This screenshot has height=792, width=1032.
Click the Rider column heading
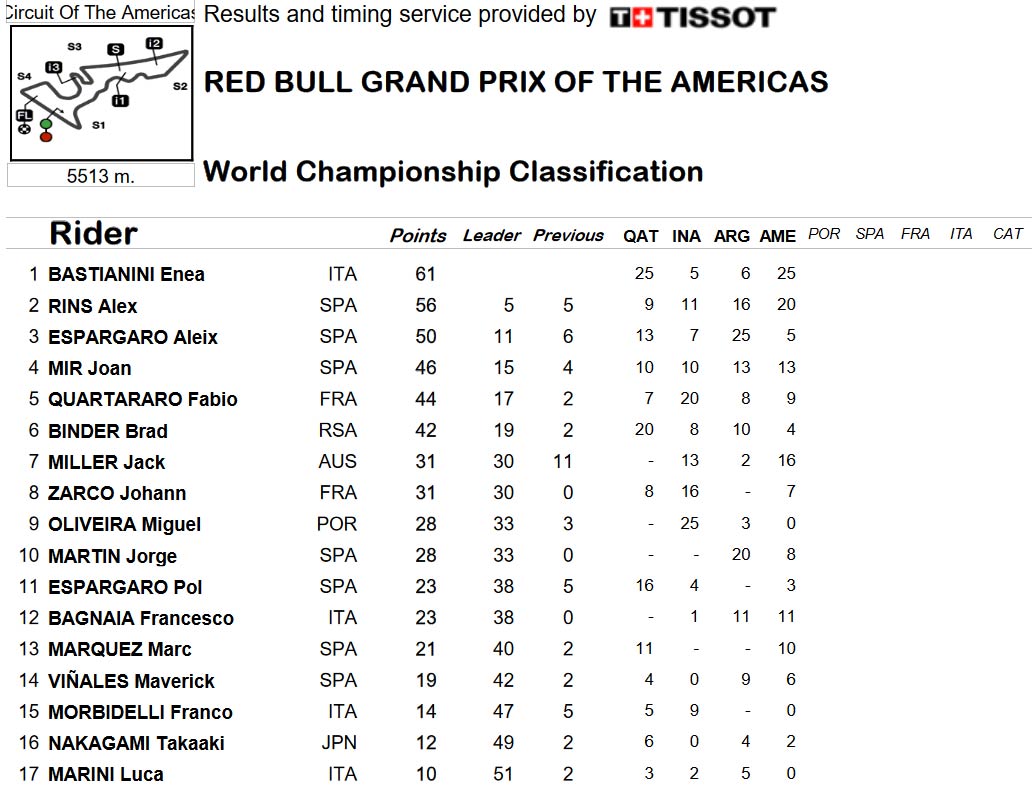coord(93,233)
